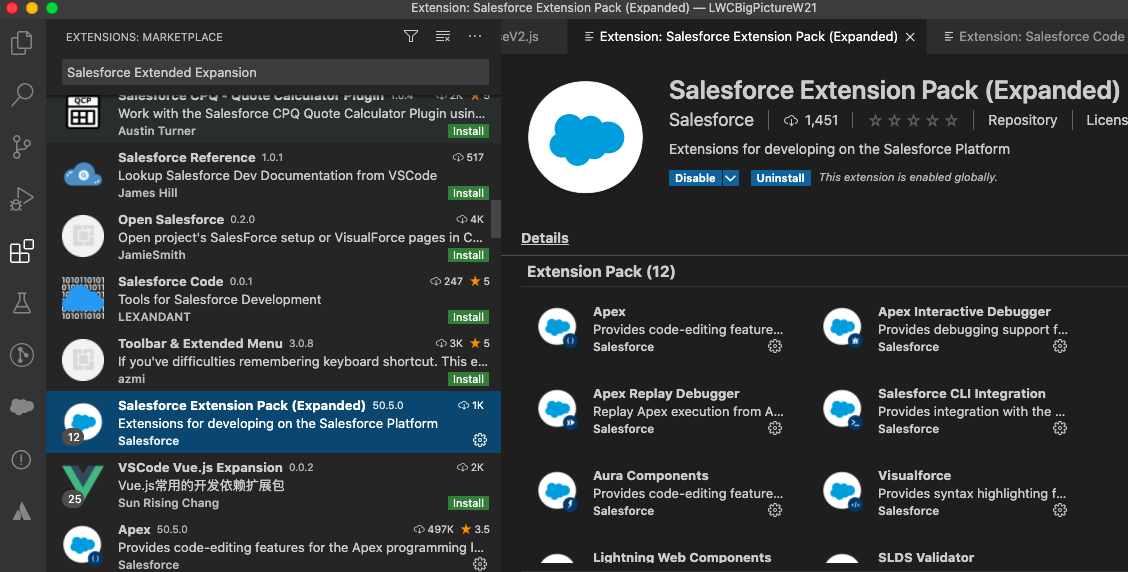
Task: Open the Test beaker view
Action: [21, 303]
